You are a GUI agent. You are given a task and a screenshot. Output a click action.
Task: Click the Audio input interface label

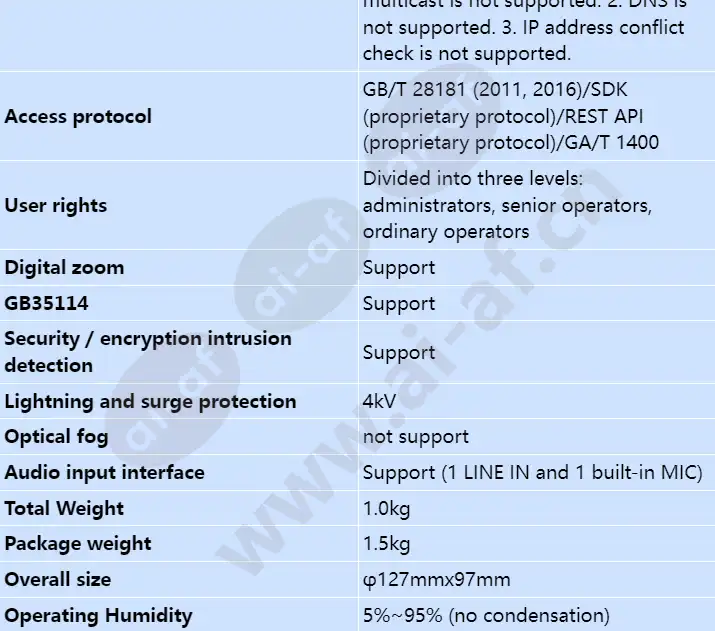coord(104,473)
